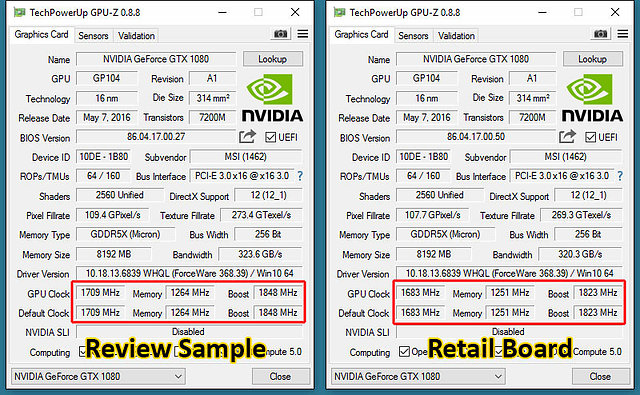Viewport: 640px width, 395px height.
Task: Click BIOS version field 86.04.17.00.27
Action: (x=156, y=137)
